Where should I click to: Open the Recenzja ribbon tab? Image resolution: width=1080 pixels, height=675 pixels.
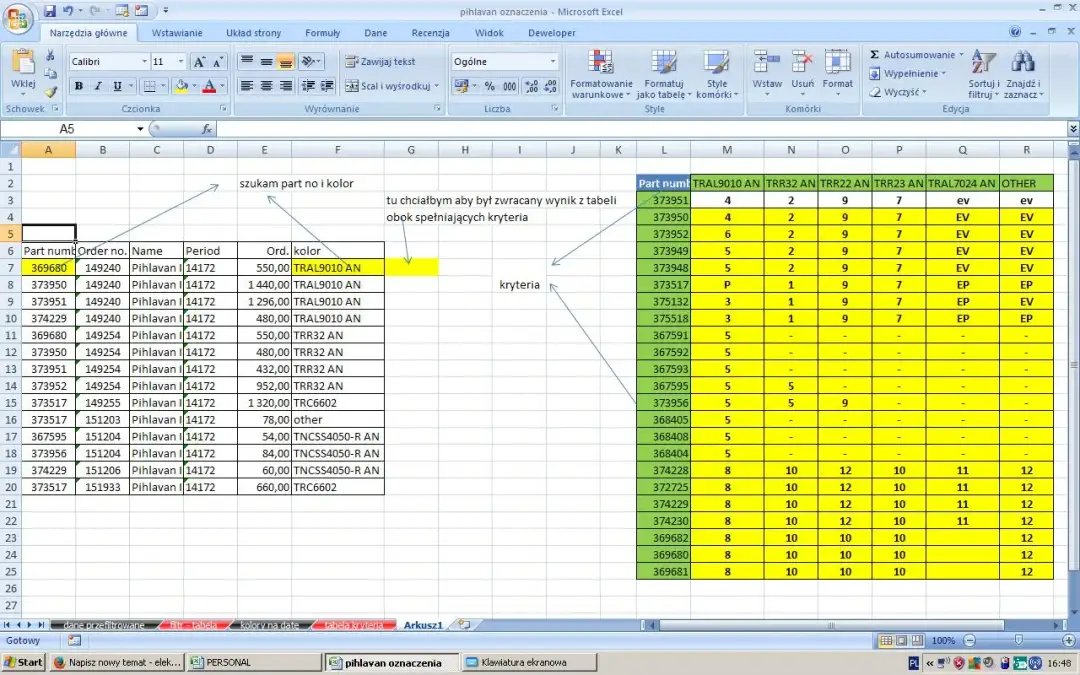coord(430,32)
